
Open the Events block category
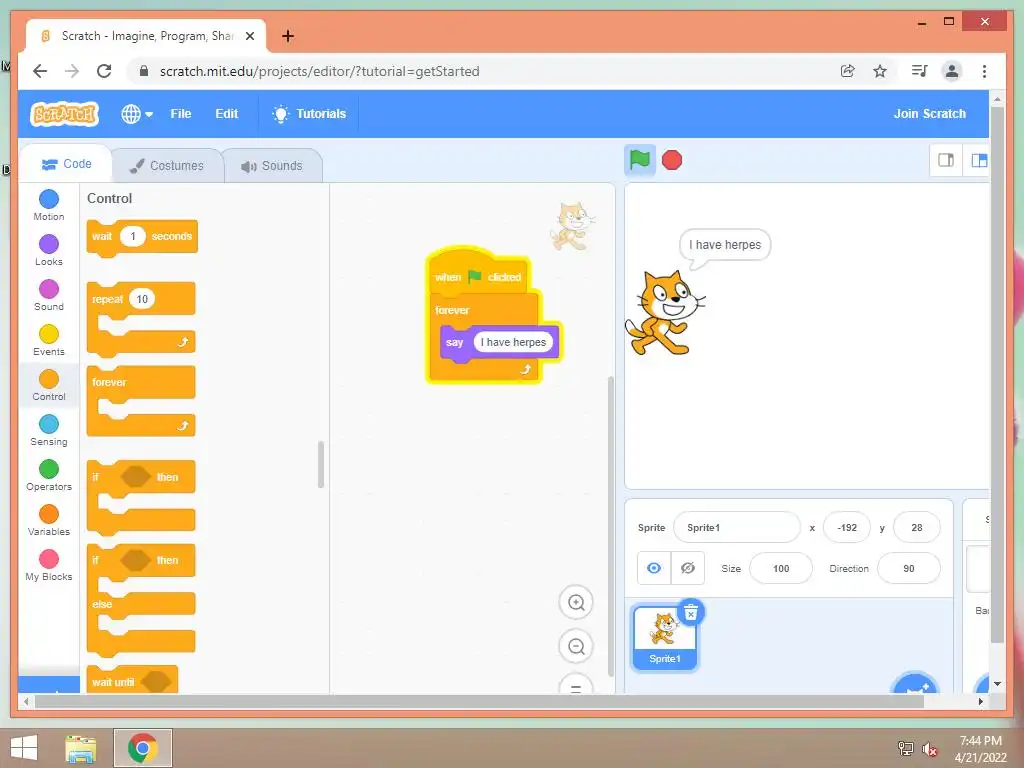(x=49, y=340)
